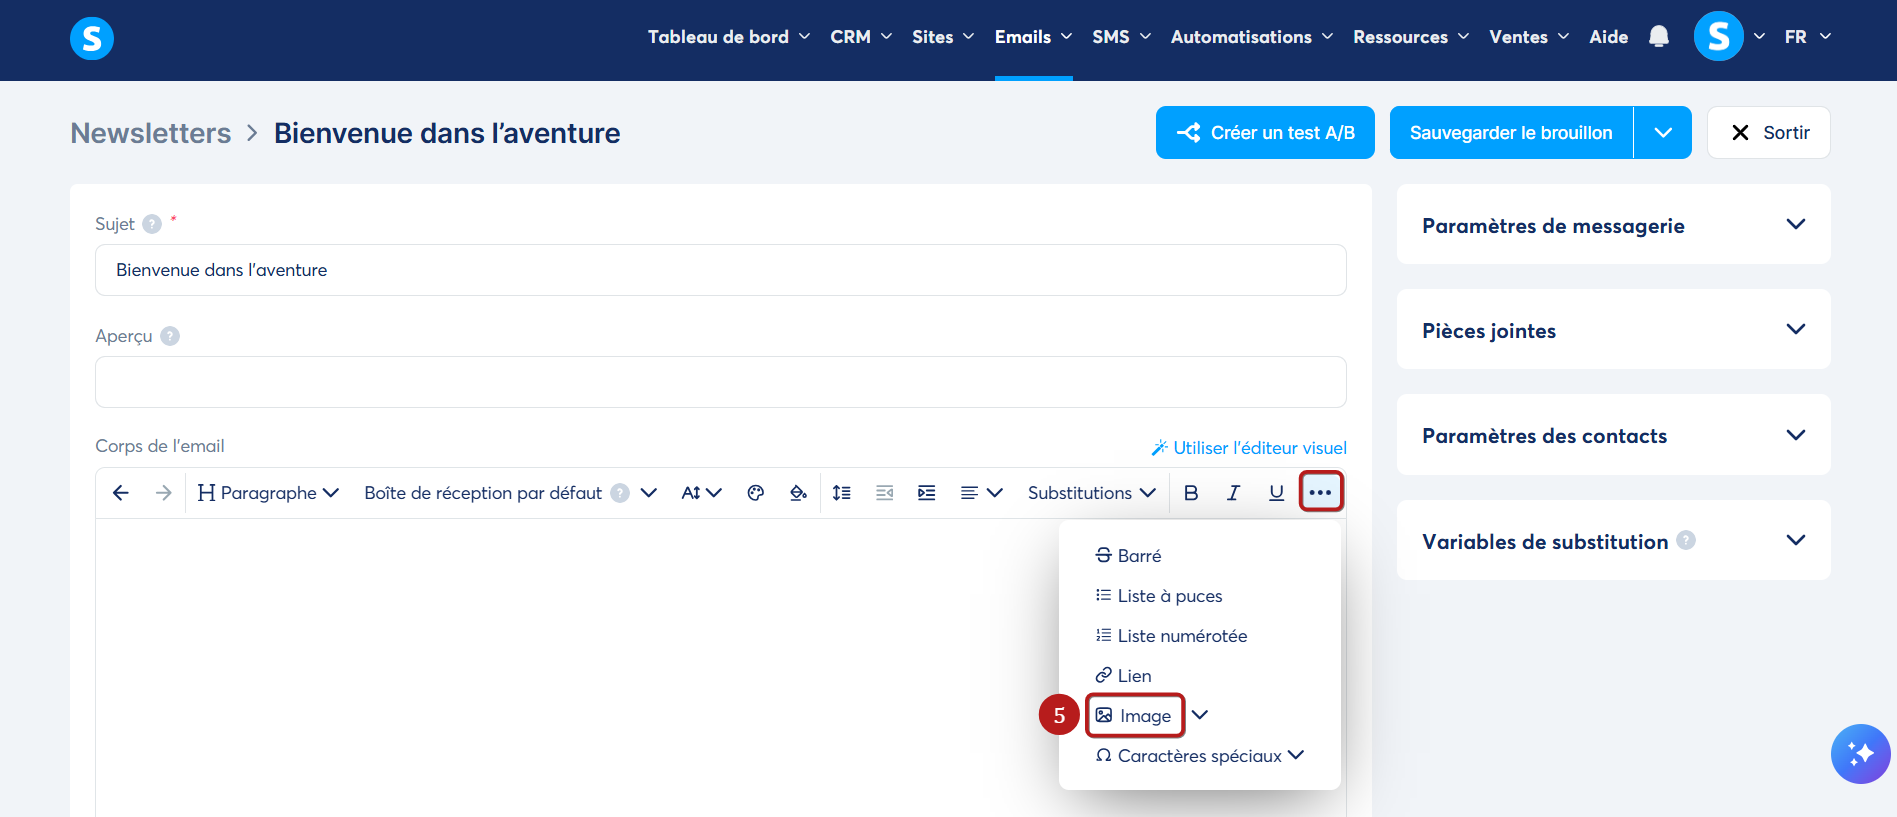Click the Sortir button
This screenshot has height=817, width=1897.
pos(1769,133)
